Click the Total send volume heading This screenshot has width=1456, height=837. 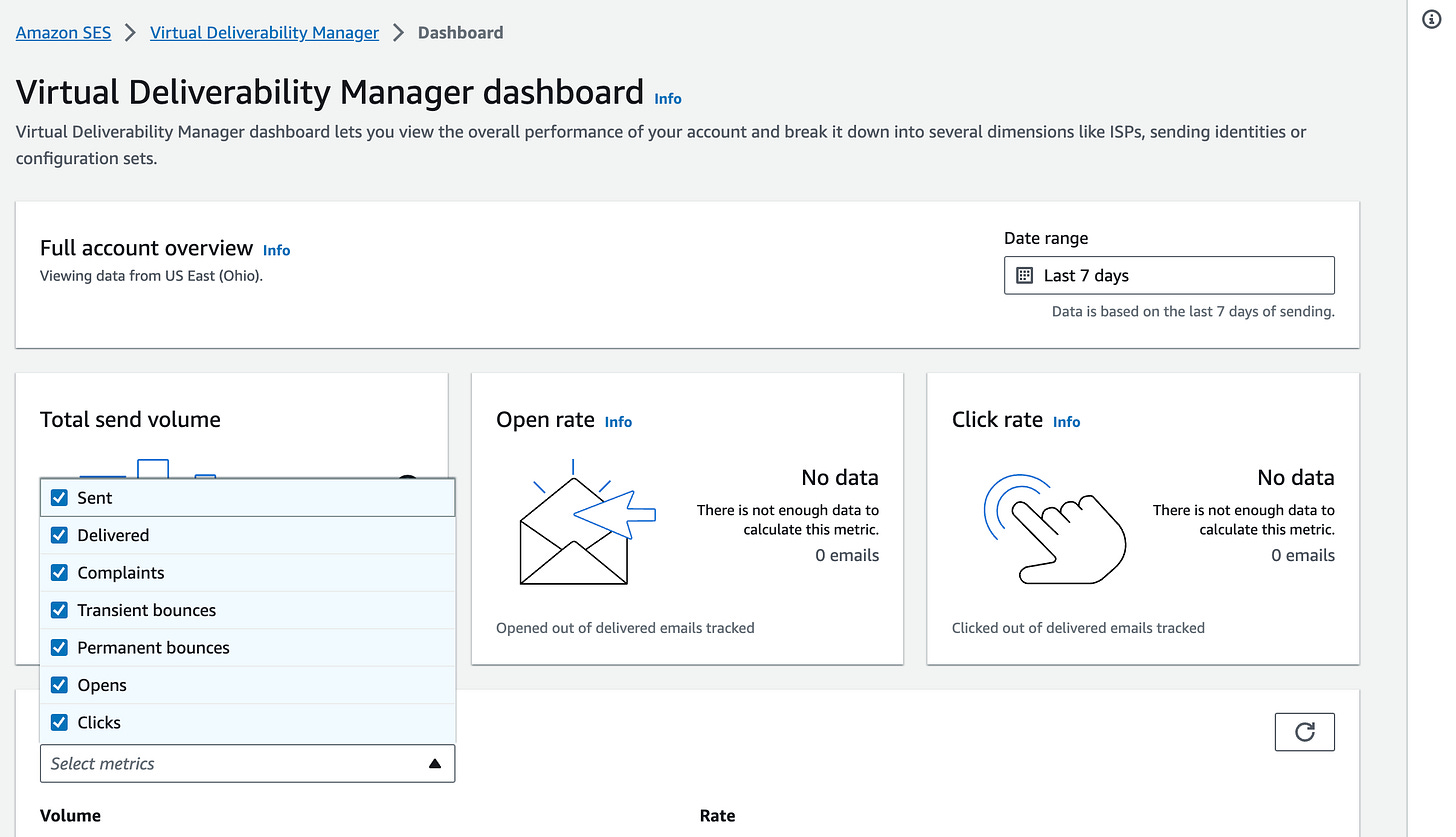point(130,420)
